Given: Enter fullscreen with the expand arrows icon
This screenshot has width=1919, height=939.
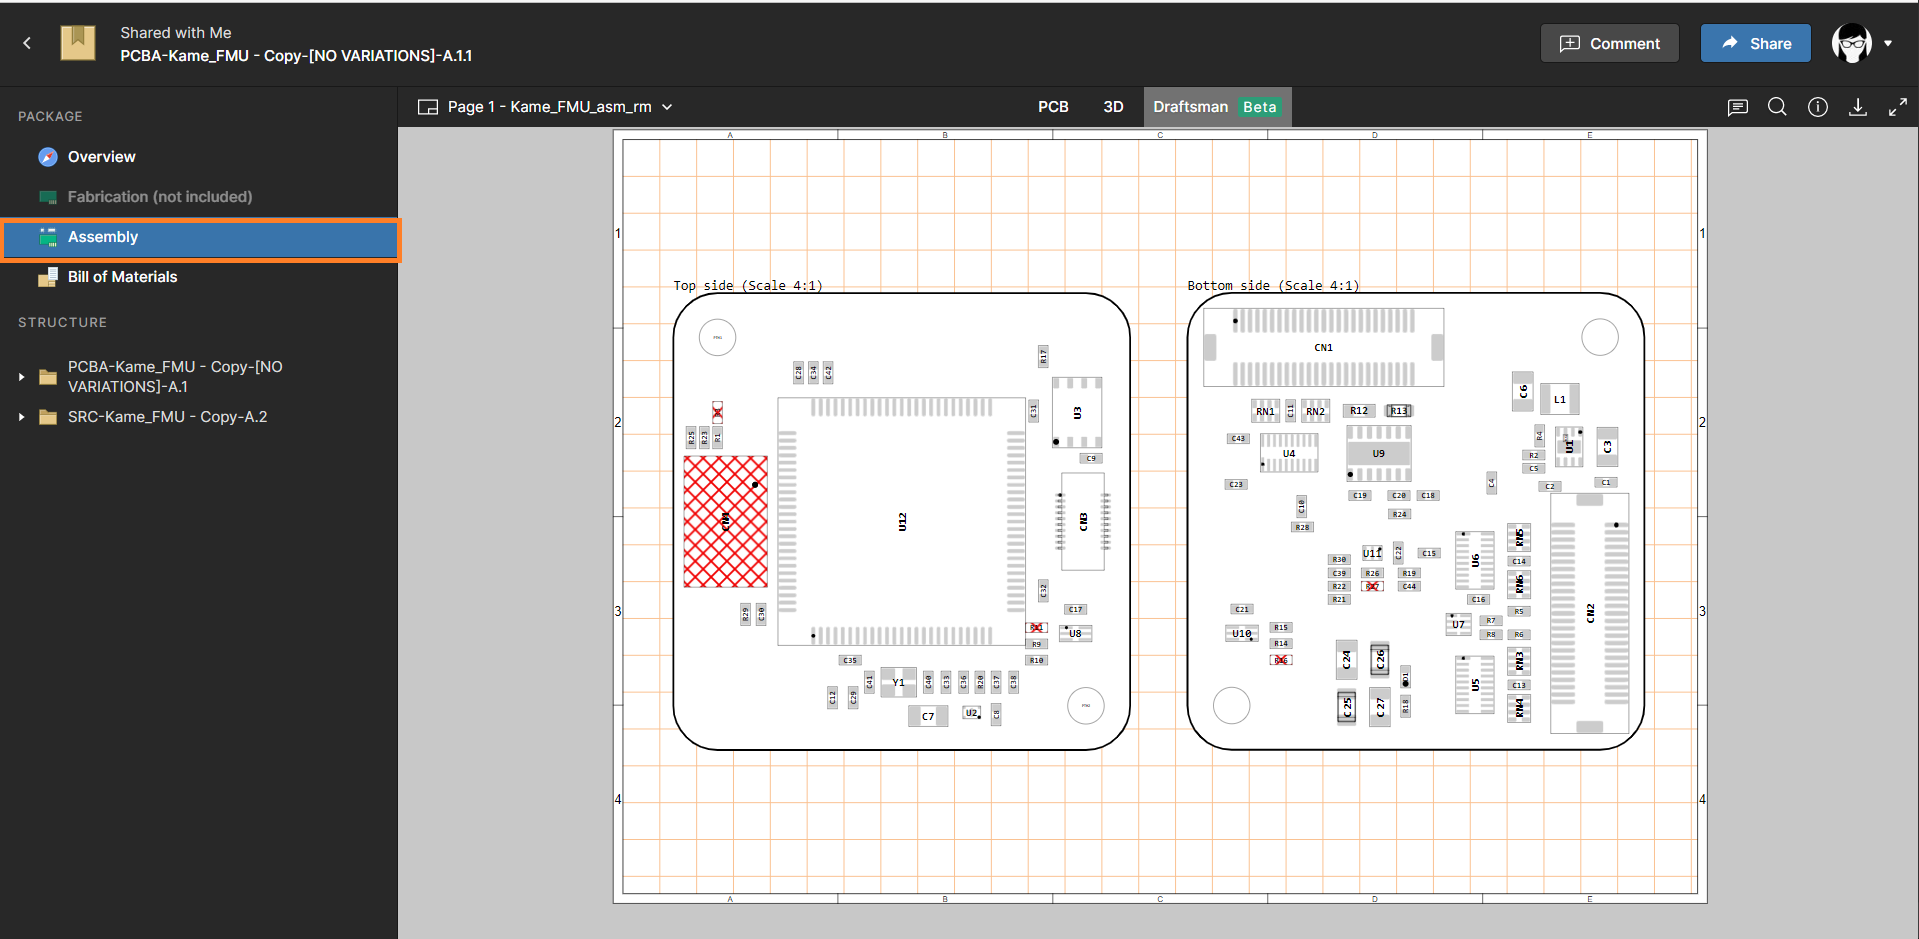Looking at the screenshot, I should [1899, 106].
